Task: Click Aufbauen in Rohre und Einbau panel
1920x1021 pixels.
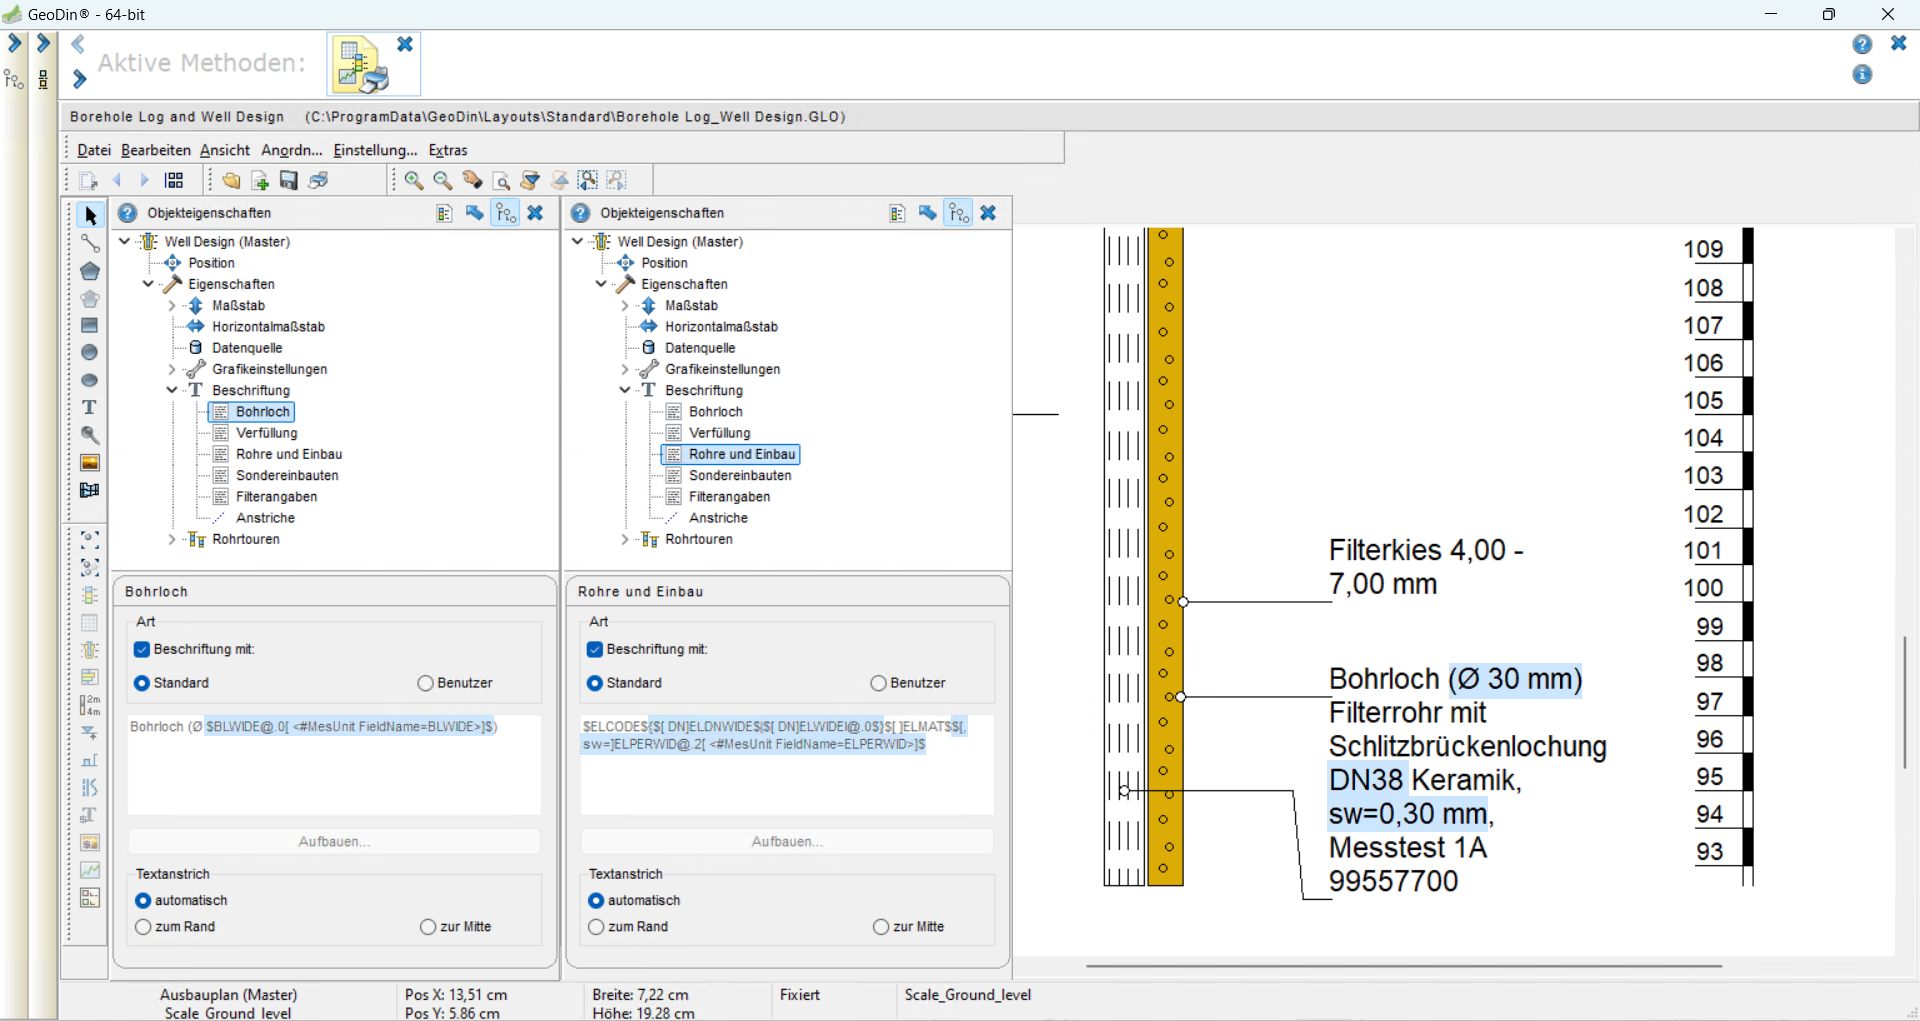Action: [787, 841]
